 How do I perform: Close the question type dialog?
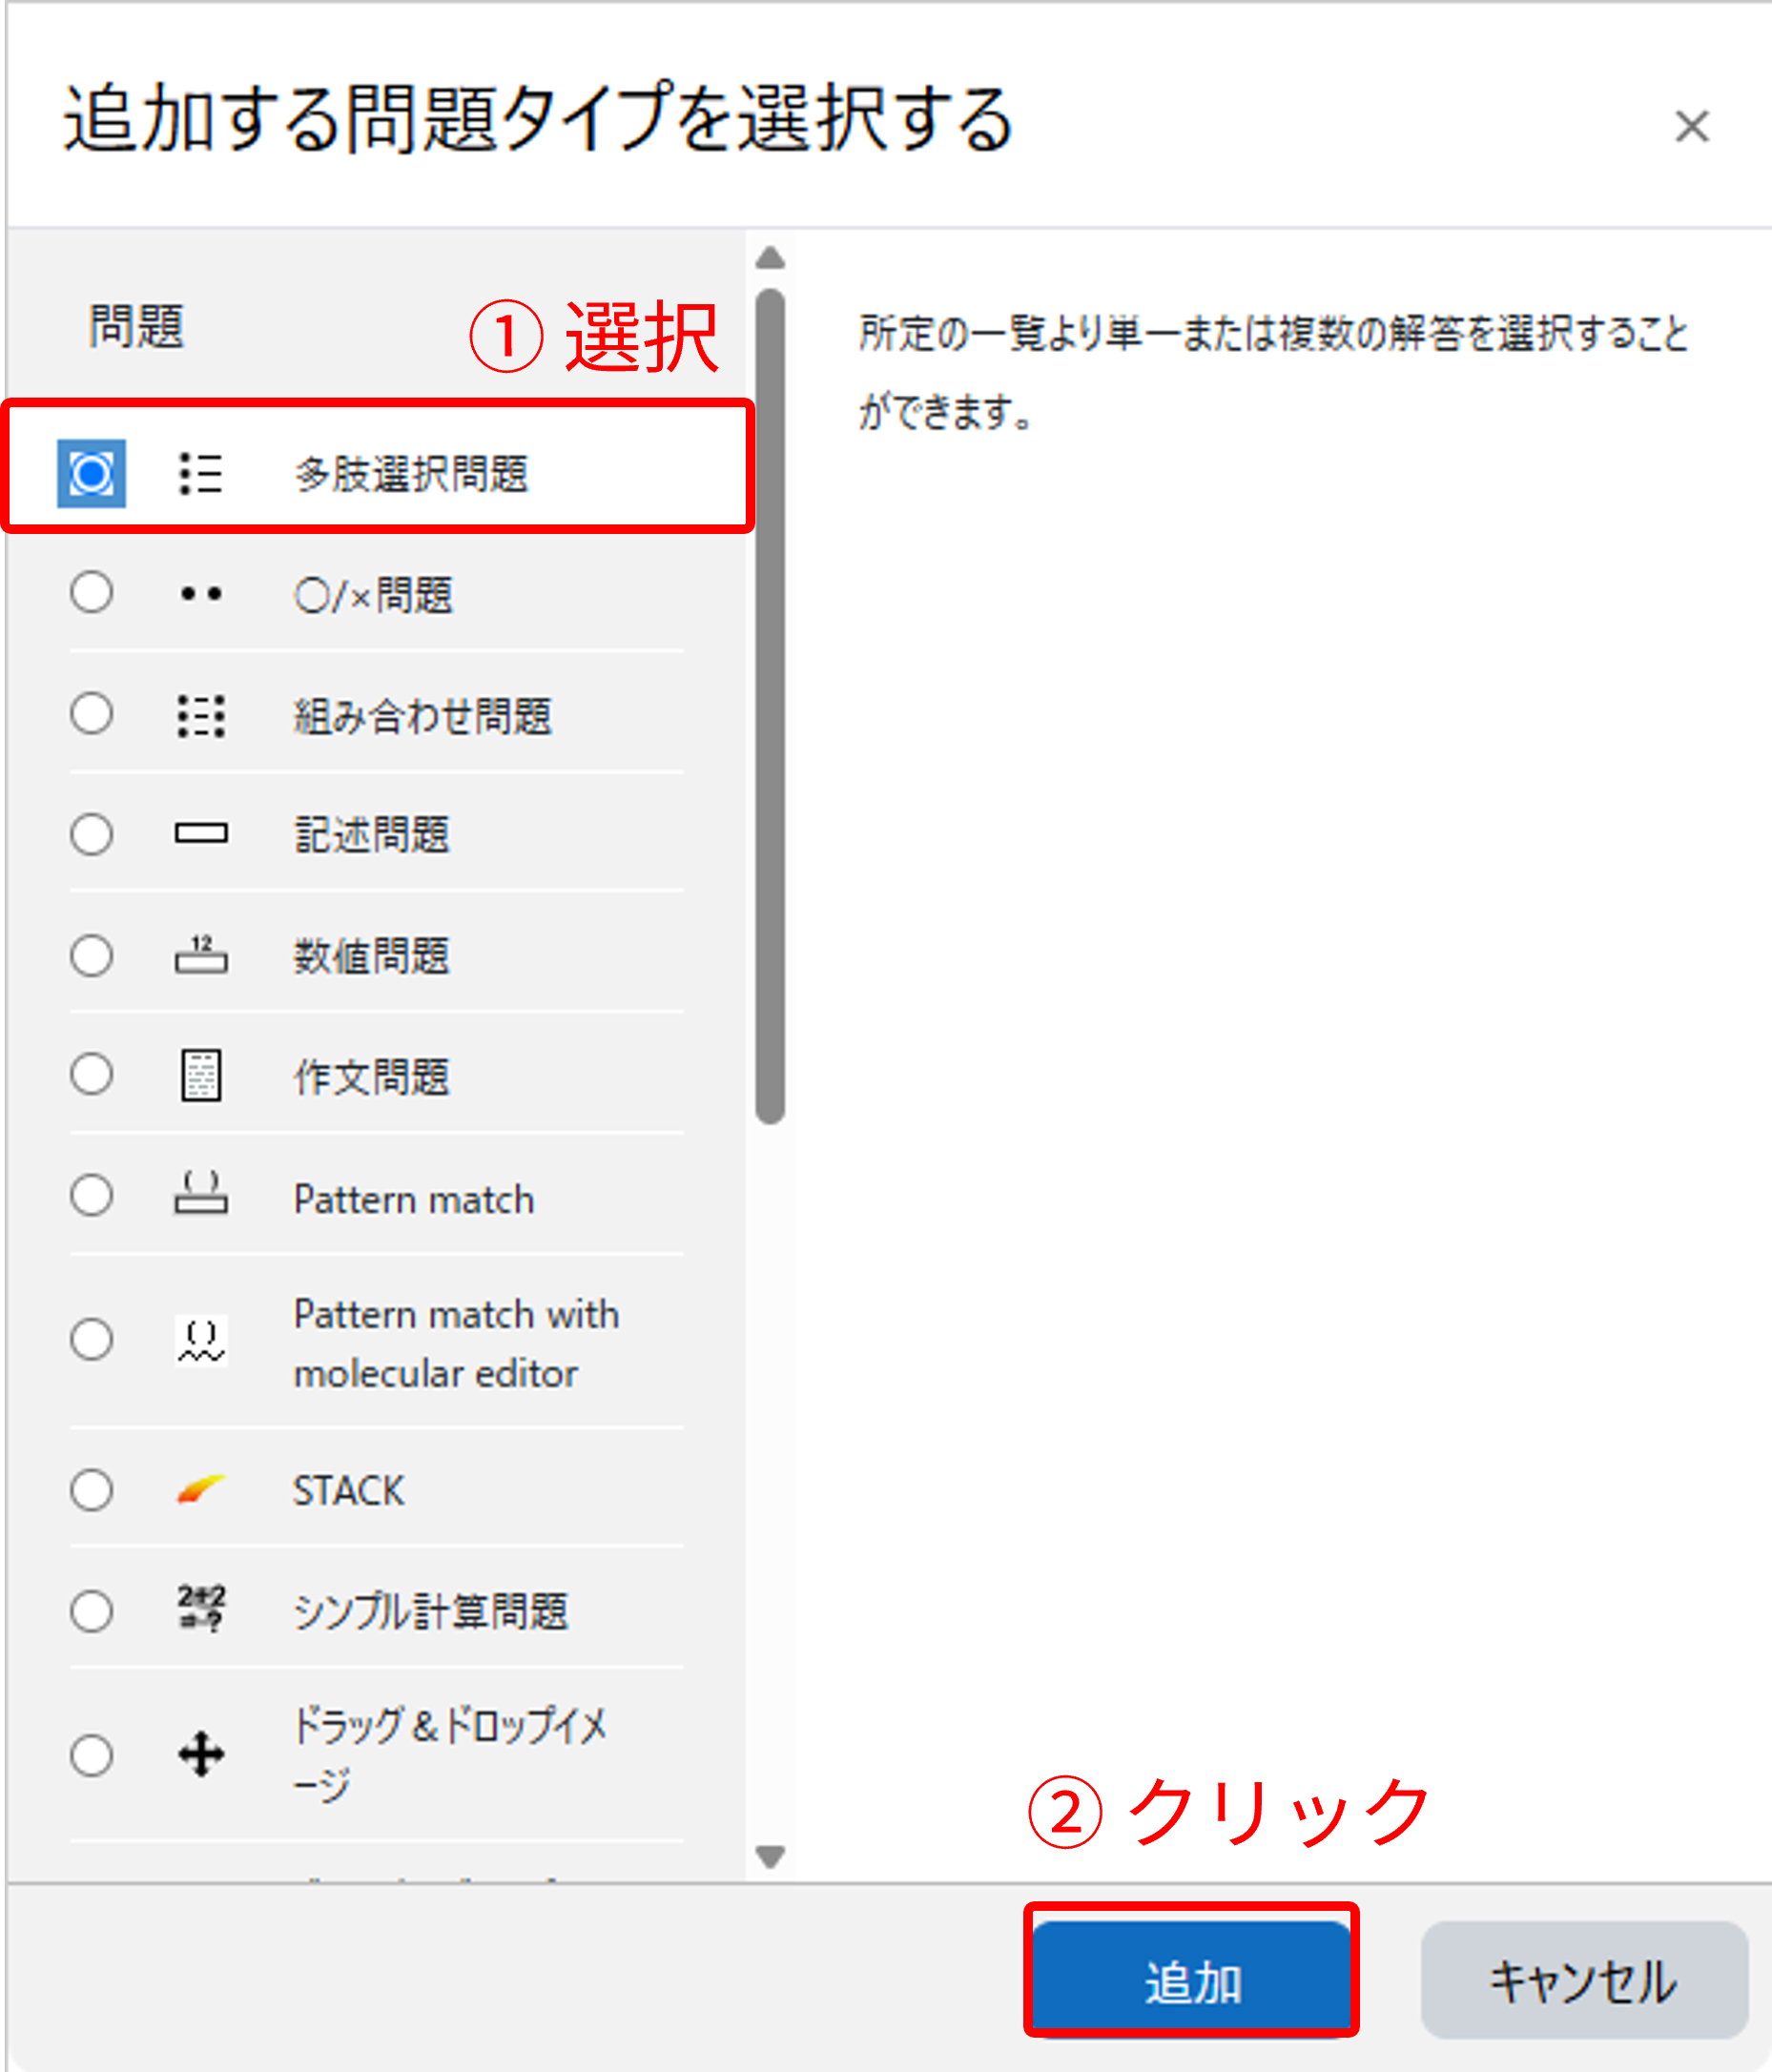click(1692, 126)
